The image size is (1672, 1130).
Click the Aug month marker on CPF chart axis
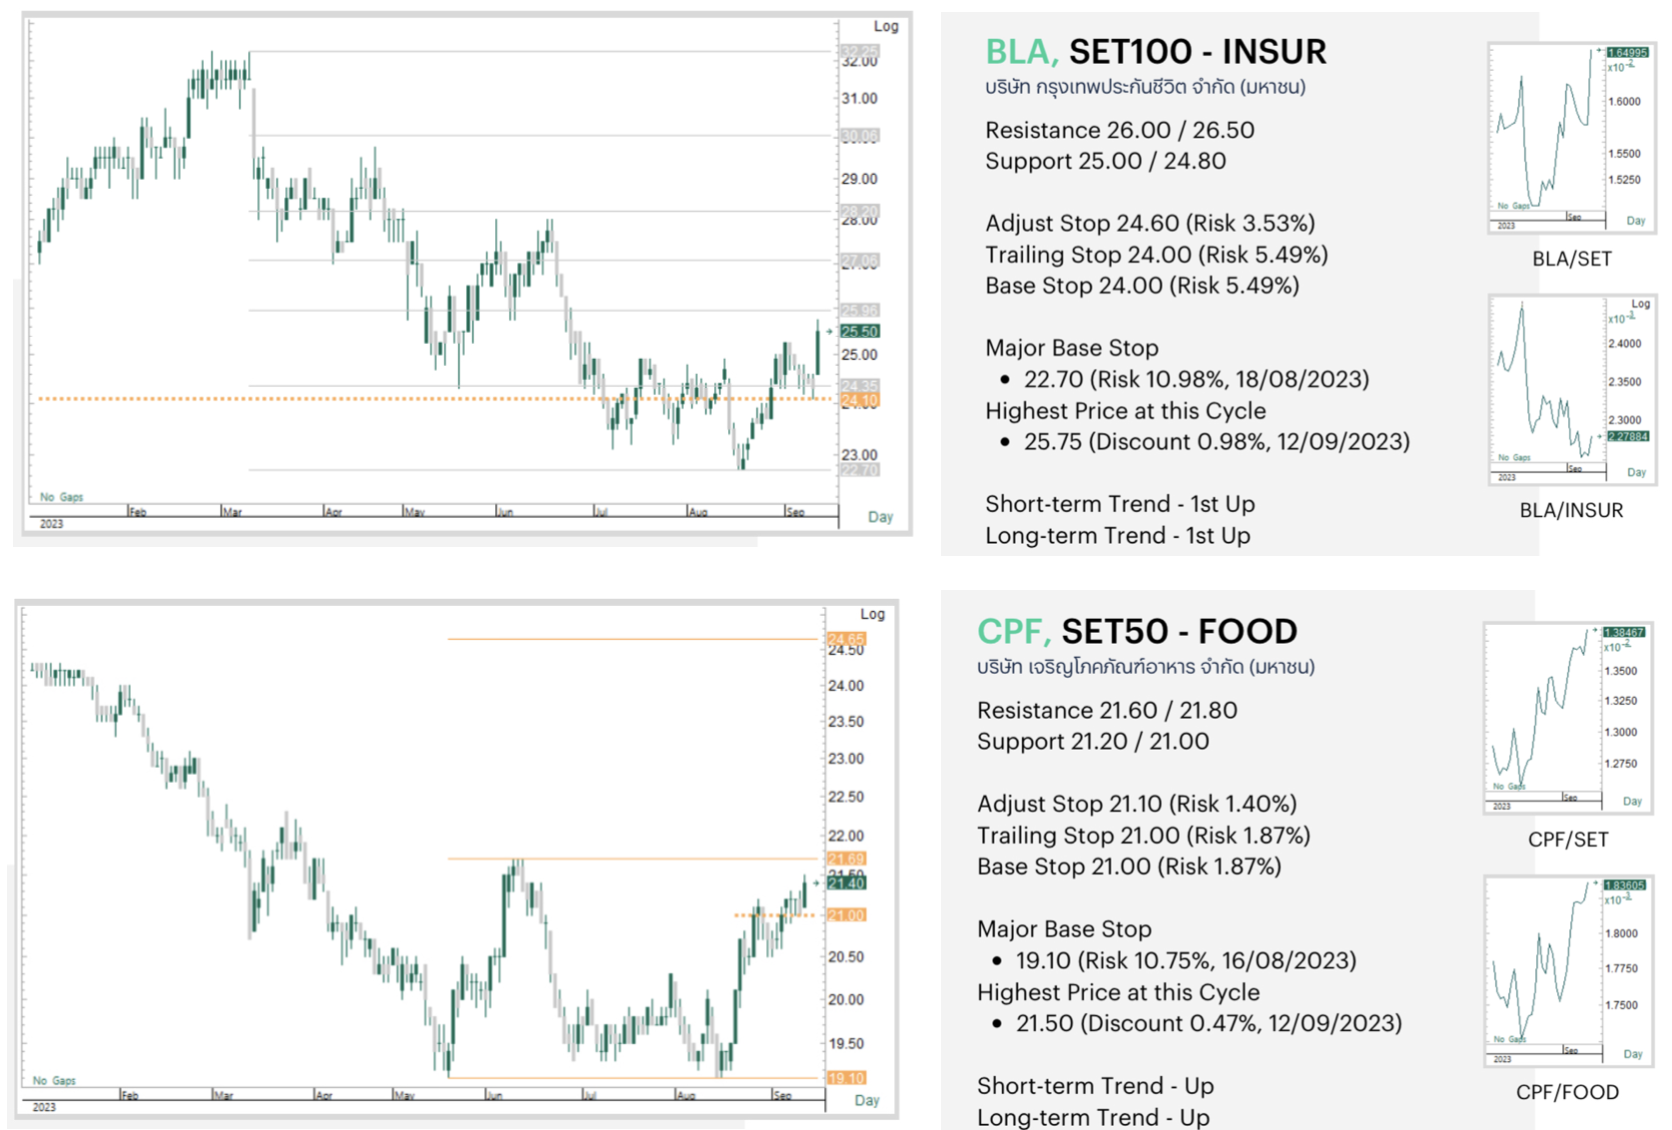click(x=686, y=1096)
